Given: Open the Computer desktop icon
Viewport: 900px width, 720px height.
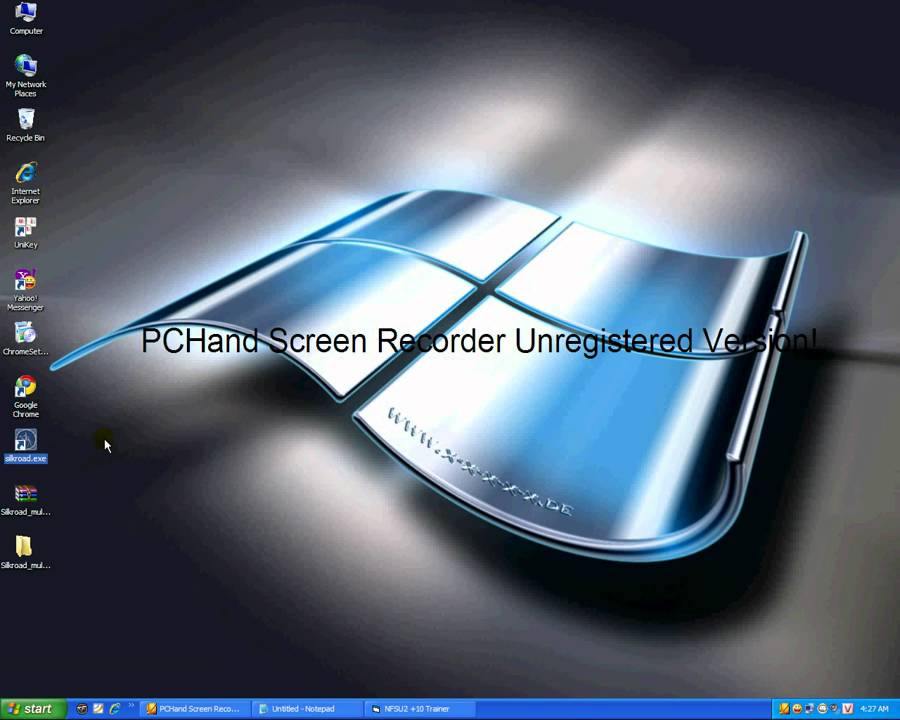Looking at the screenshot, I should click(x=26, y=17).
